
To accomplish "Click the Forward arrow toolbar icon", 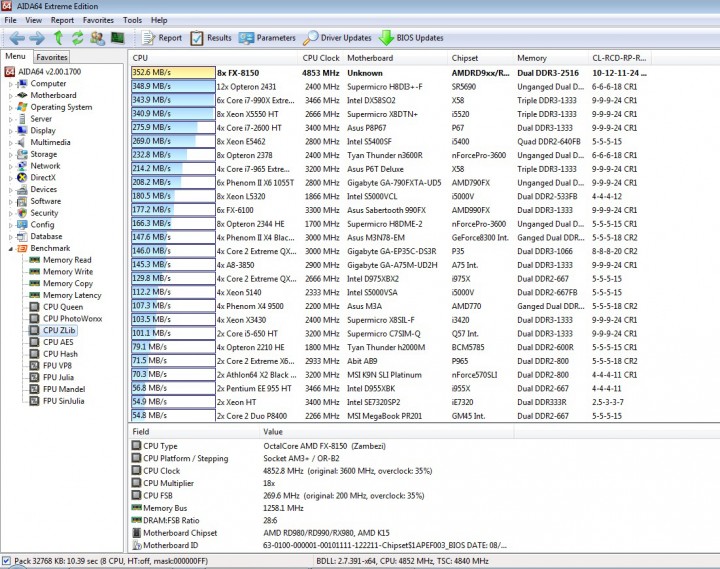I will (x=37, y=38).
